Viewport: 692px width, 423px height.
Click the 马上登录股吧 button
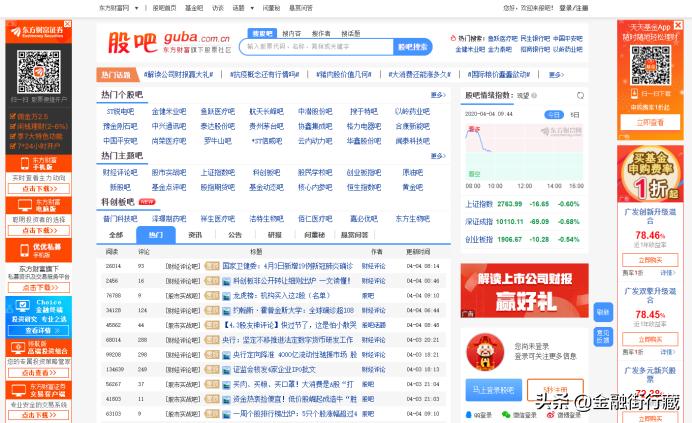tap(493, 390)
